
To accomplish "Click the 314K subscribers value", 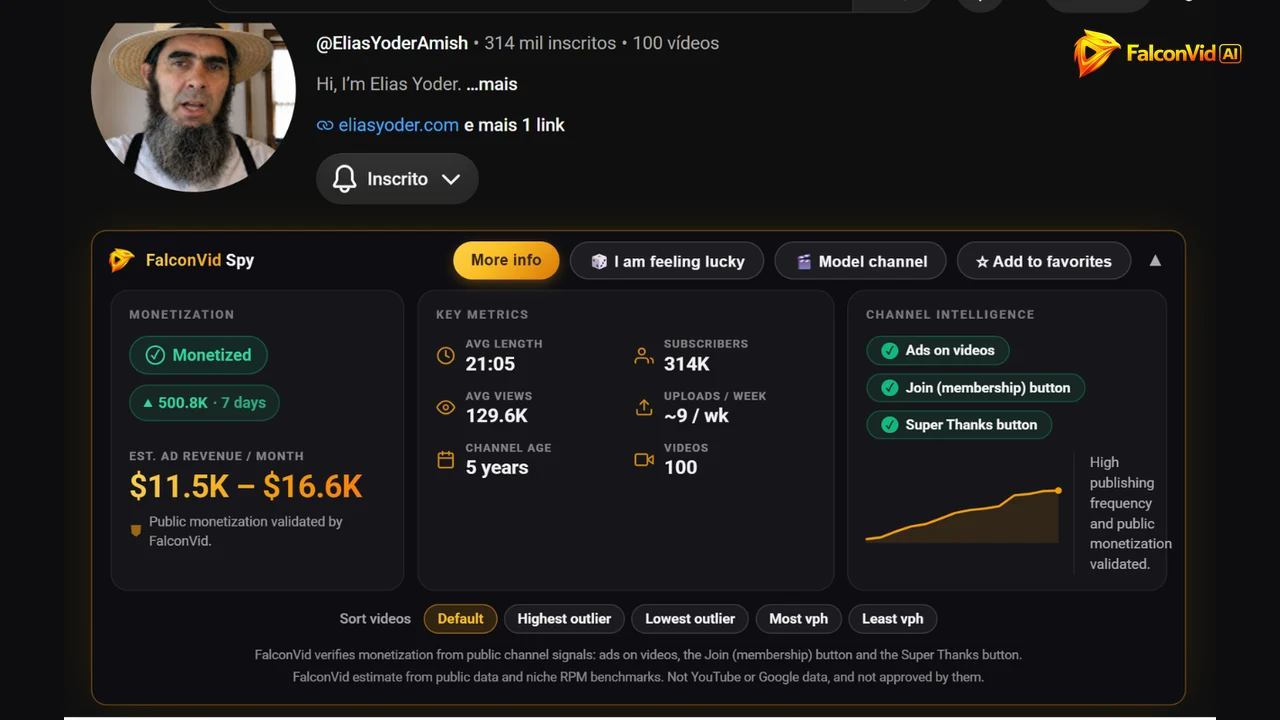I will (x=687, y=364).
